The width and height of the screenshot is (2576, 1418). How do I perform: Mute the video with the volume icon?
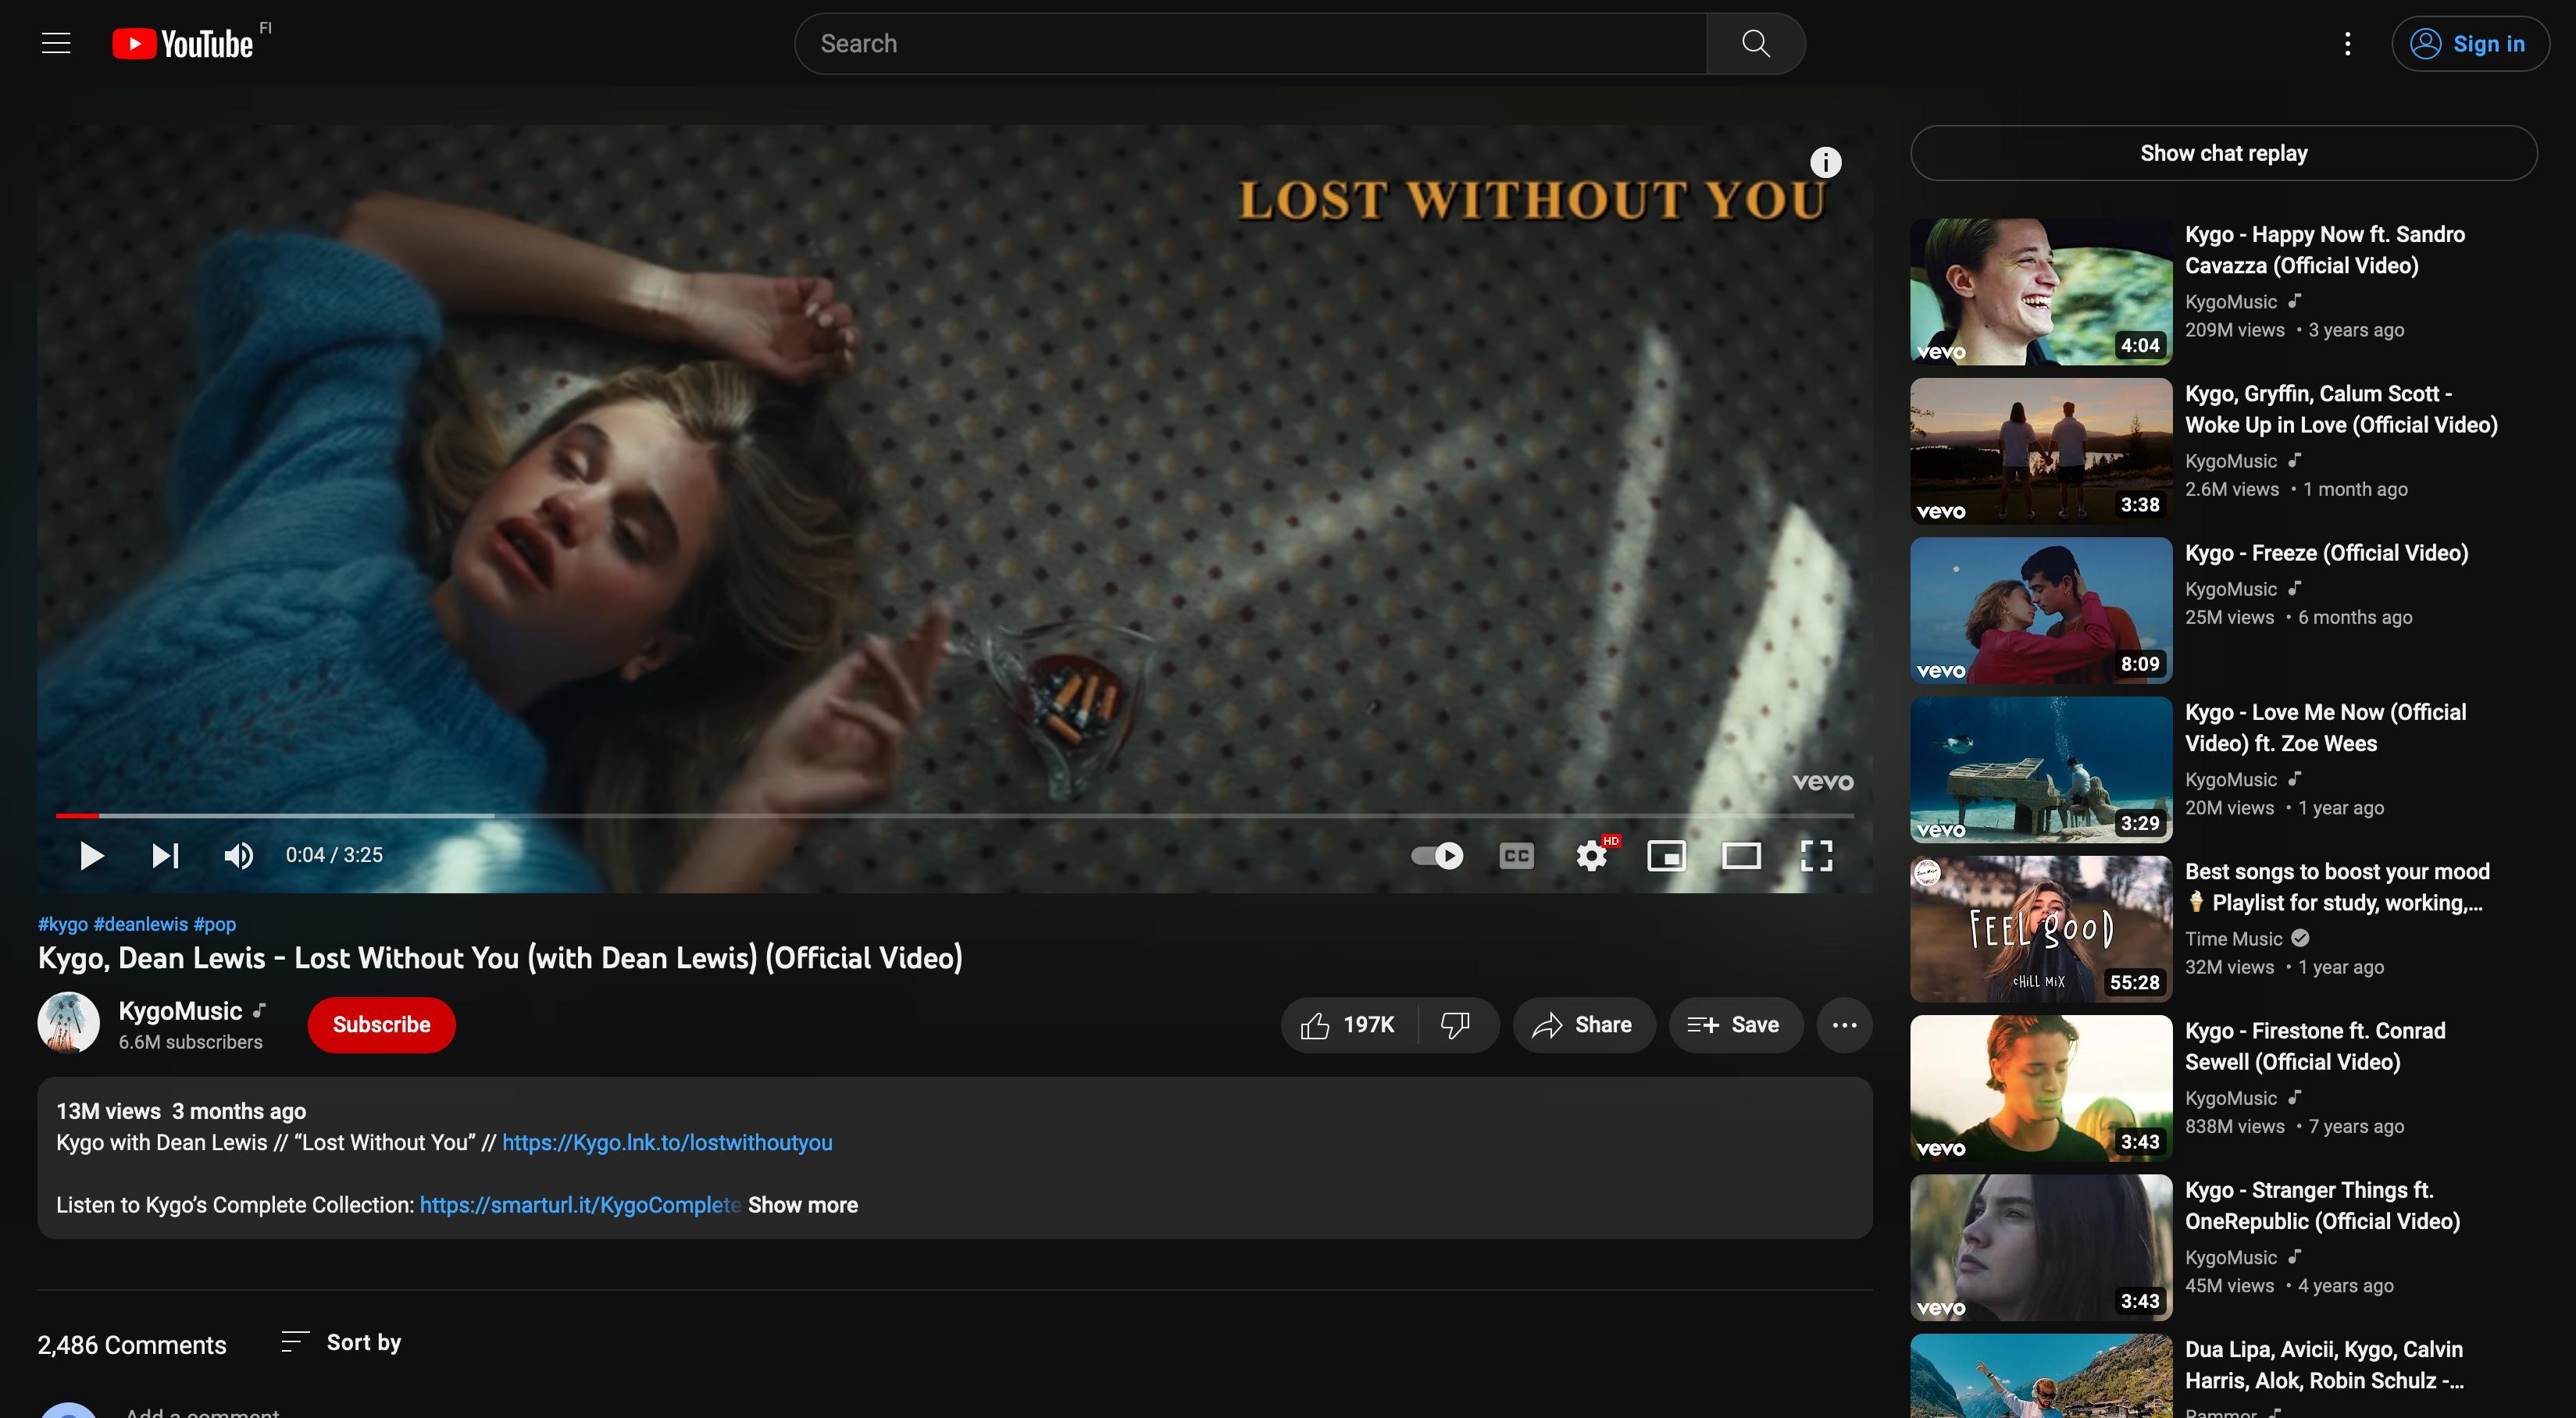pyautogui.click(x=238, y=855)
